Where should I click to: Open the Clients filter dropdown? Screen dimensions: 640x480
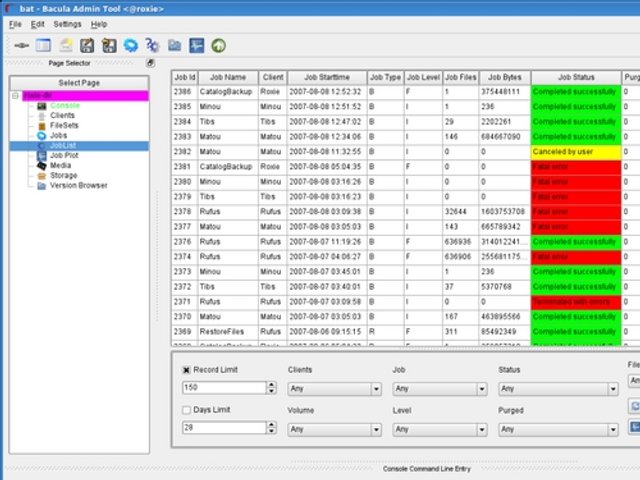(334, 389)
